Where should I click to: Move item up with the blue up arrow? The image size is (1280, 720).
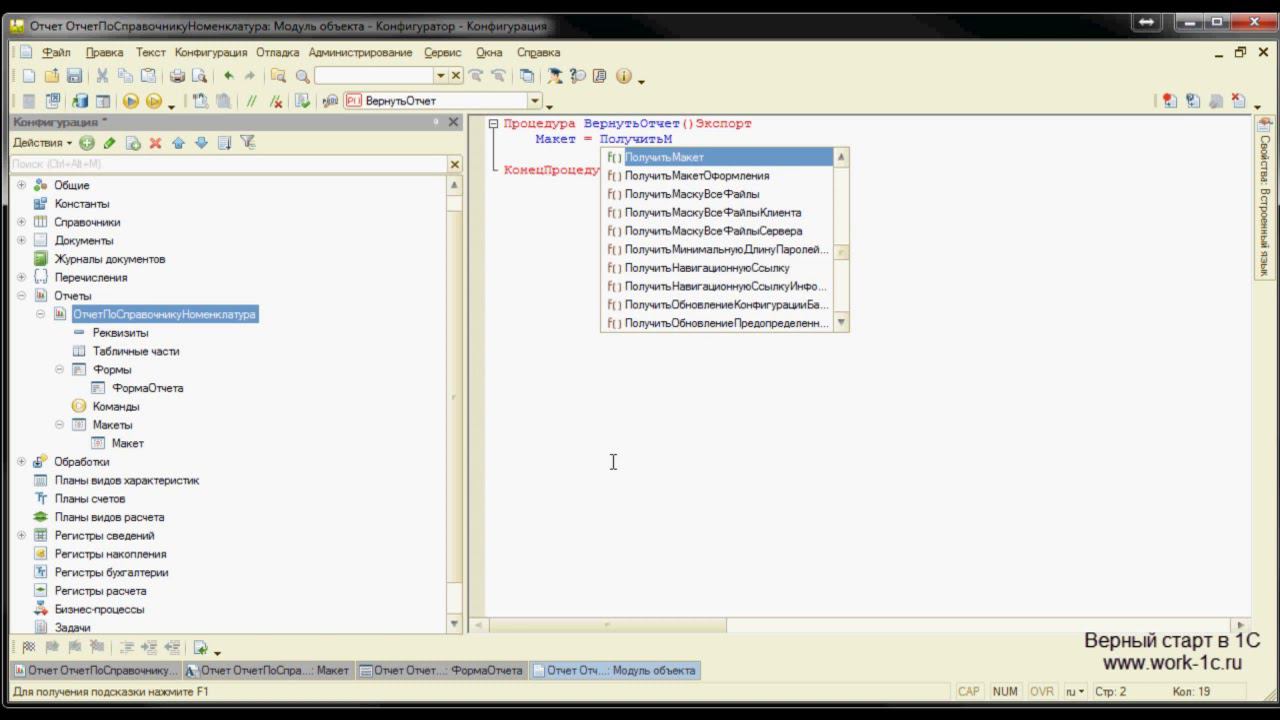(x=178, y=143)
